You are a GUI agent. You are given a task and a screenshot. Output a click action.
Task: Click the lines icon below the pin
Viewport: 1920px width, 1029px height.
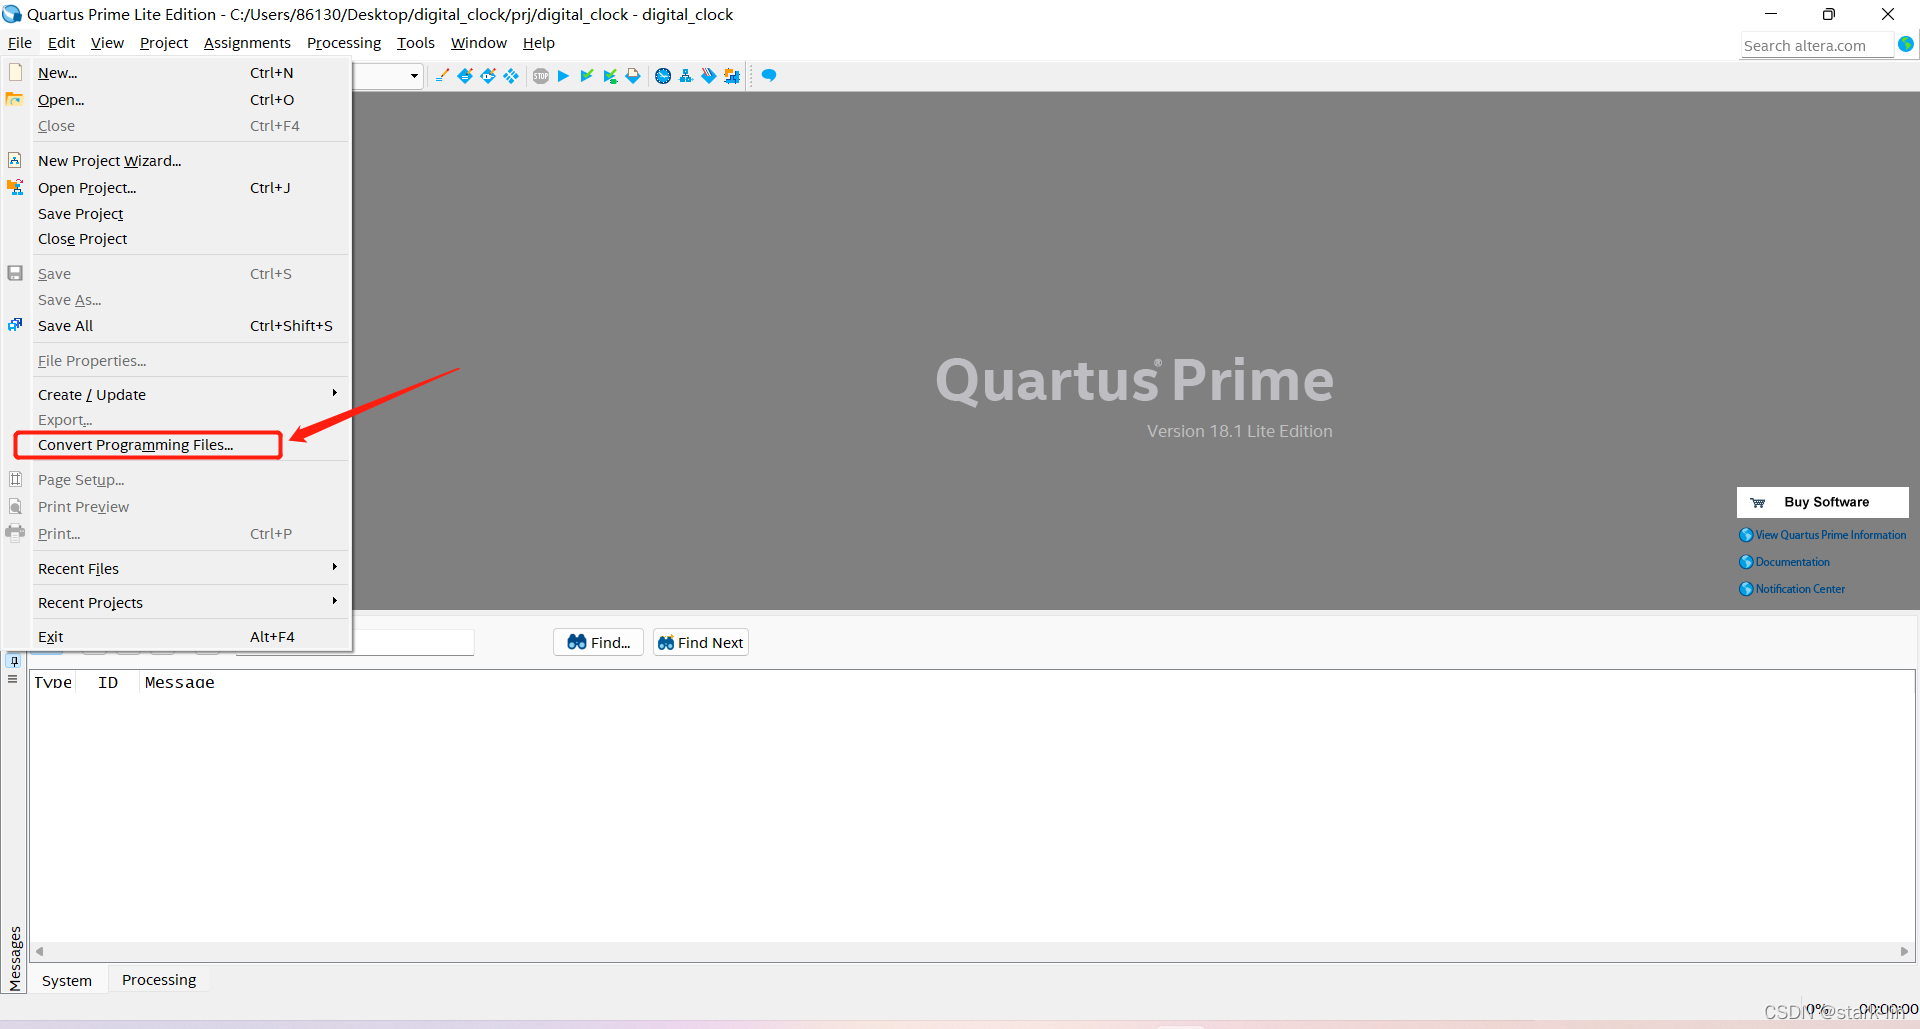(x=13, y=679)
